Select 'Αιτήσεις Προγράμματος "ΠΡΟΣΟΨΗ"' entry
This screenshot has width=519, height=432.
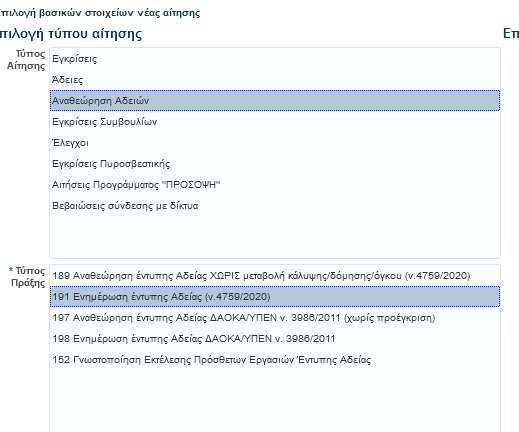275,185
